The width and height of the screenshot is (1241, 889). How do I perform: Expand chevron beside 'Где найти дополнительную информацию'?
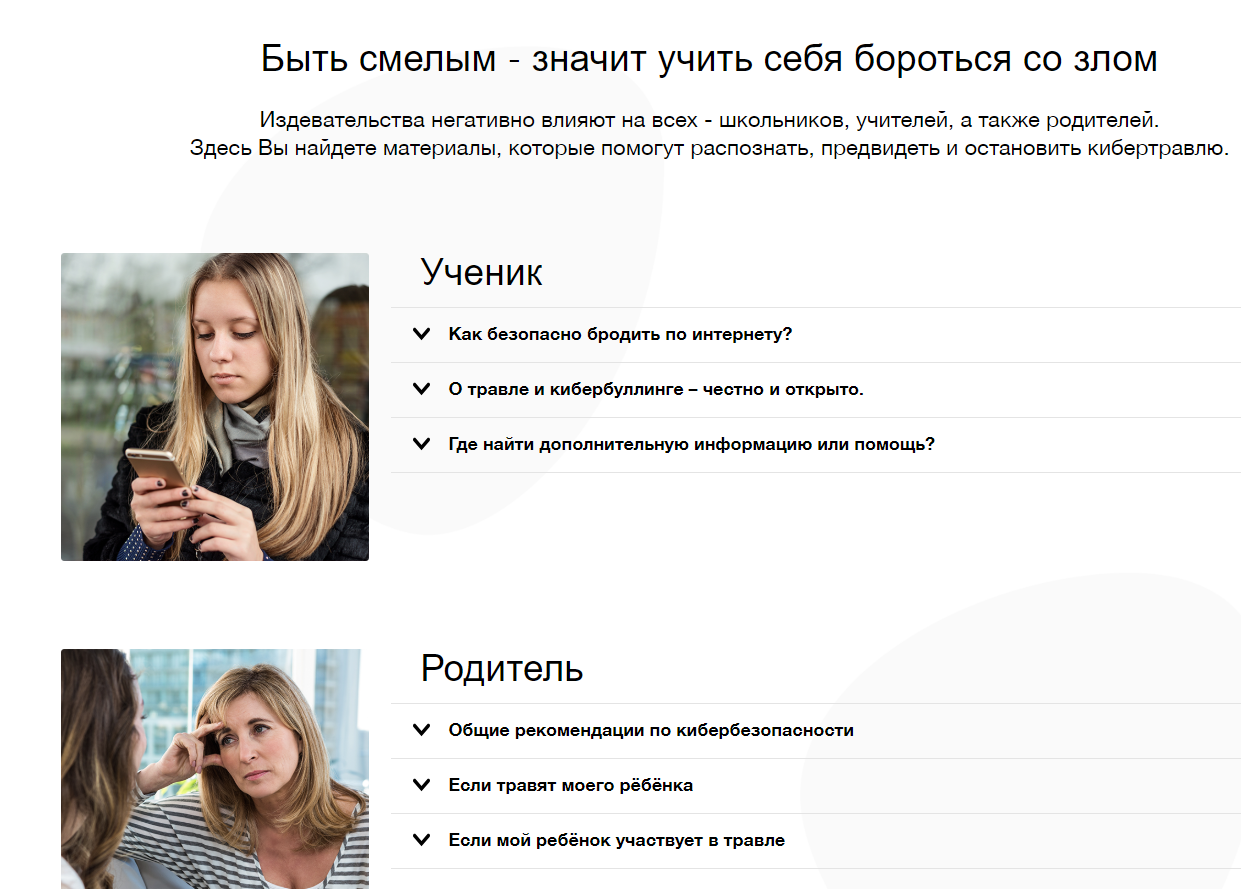(421, 444)
